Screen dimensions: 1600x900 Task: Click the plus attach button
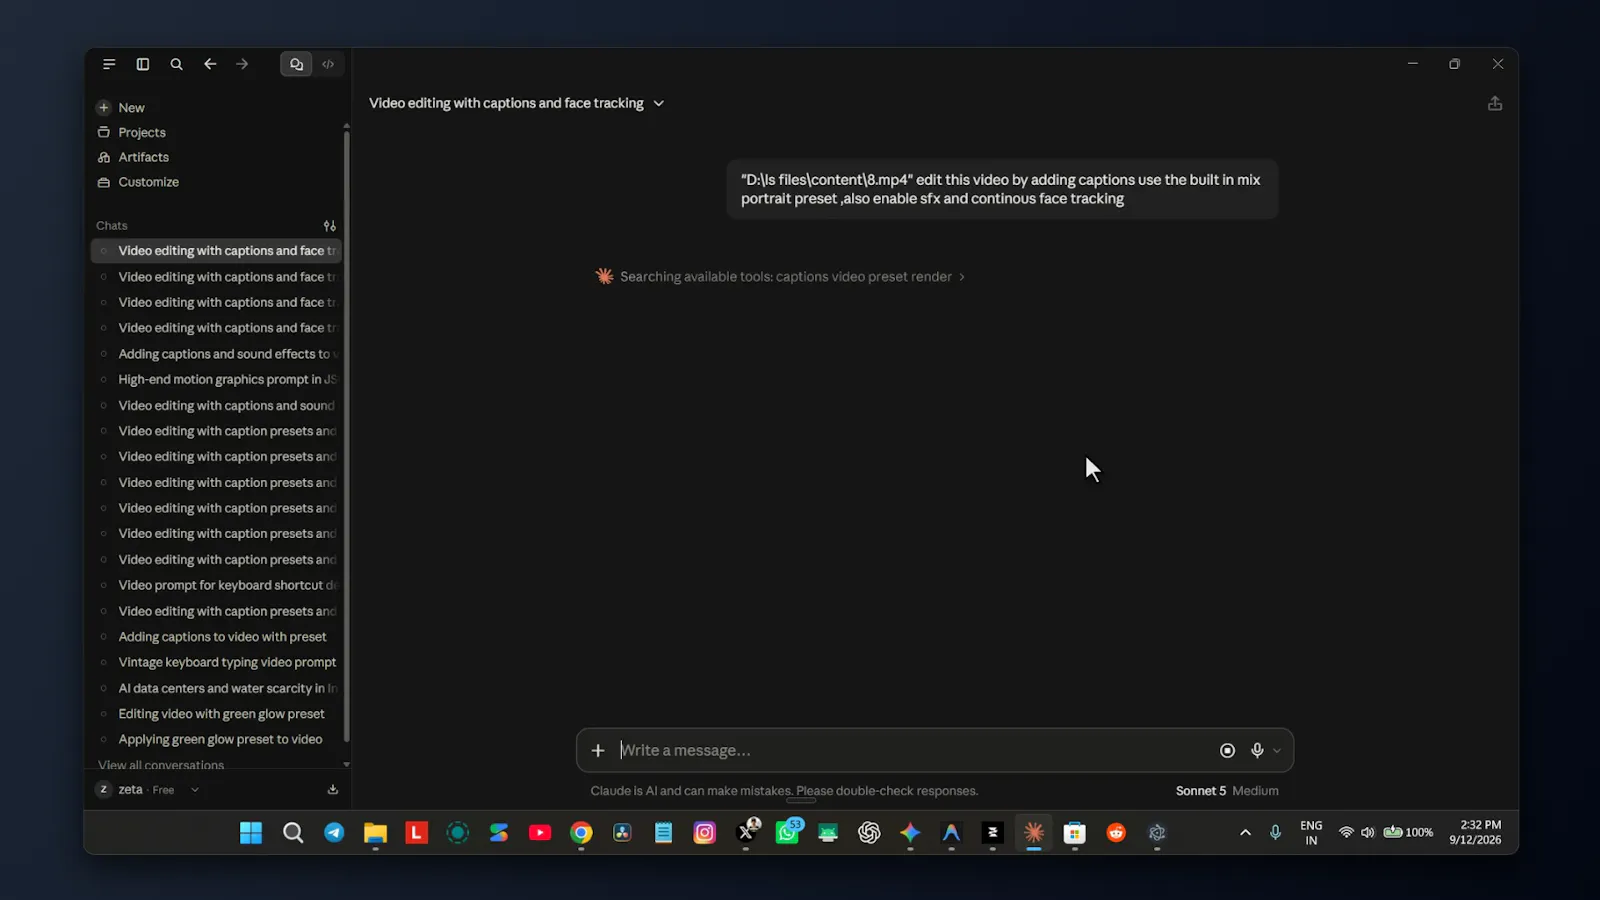tap(598, 751)
